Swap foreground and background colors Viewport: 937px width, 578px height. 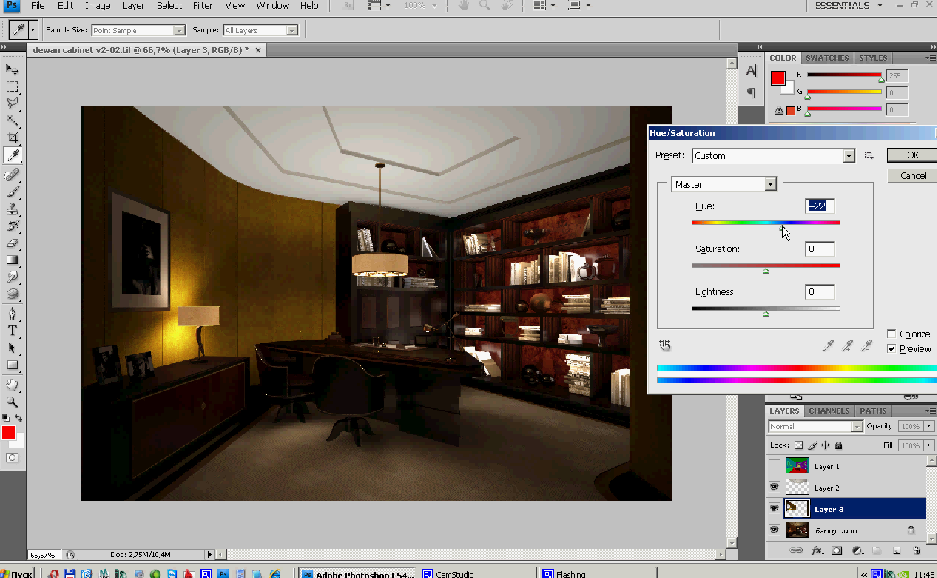pos(19,418)
